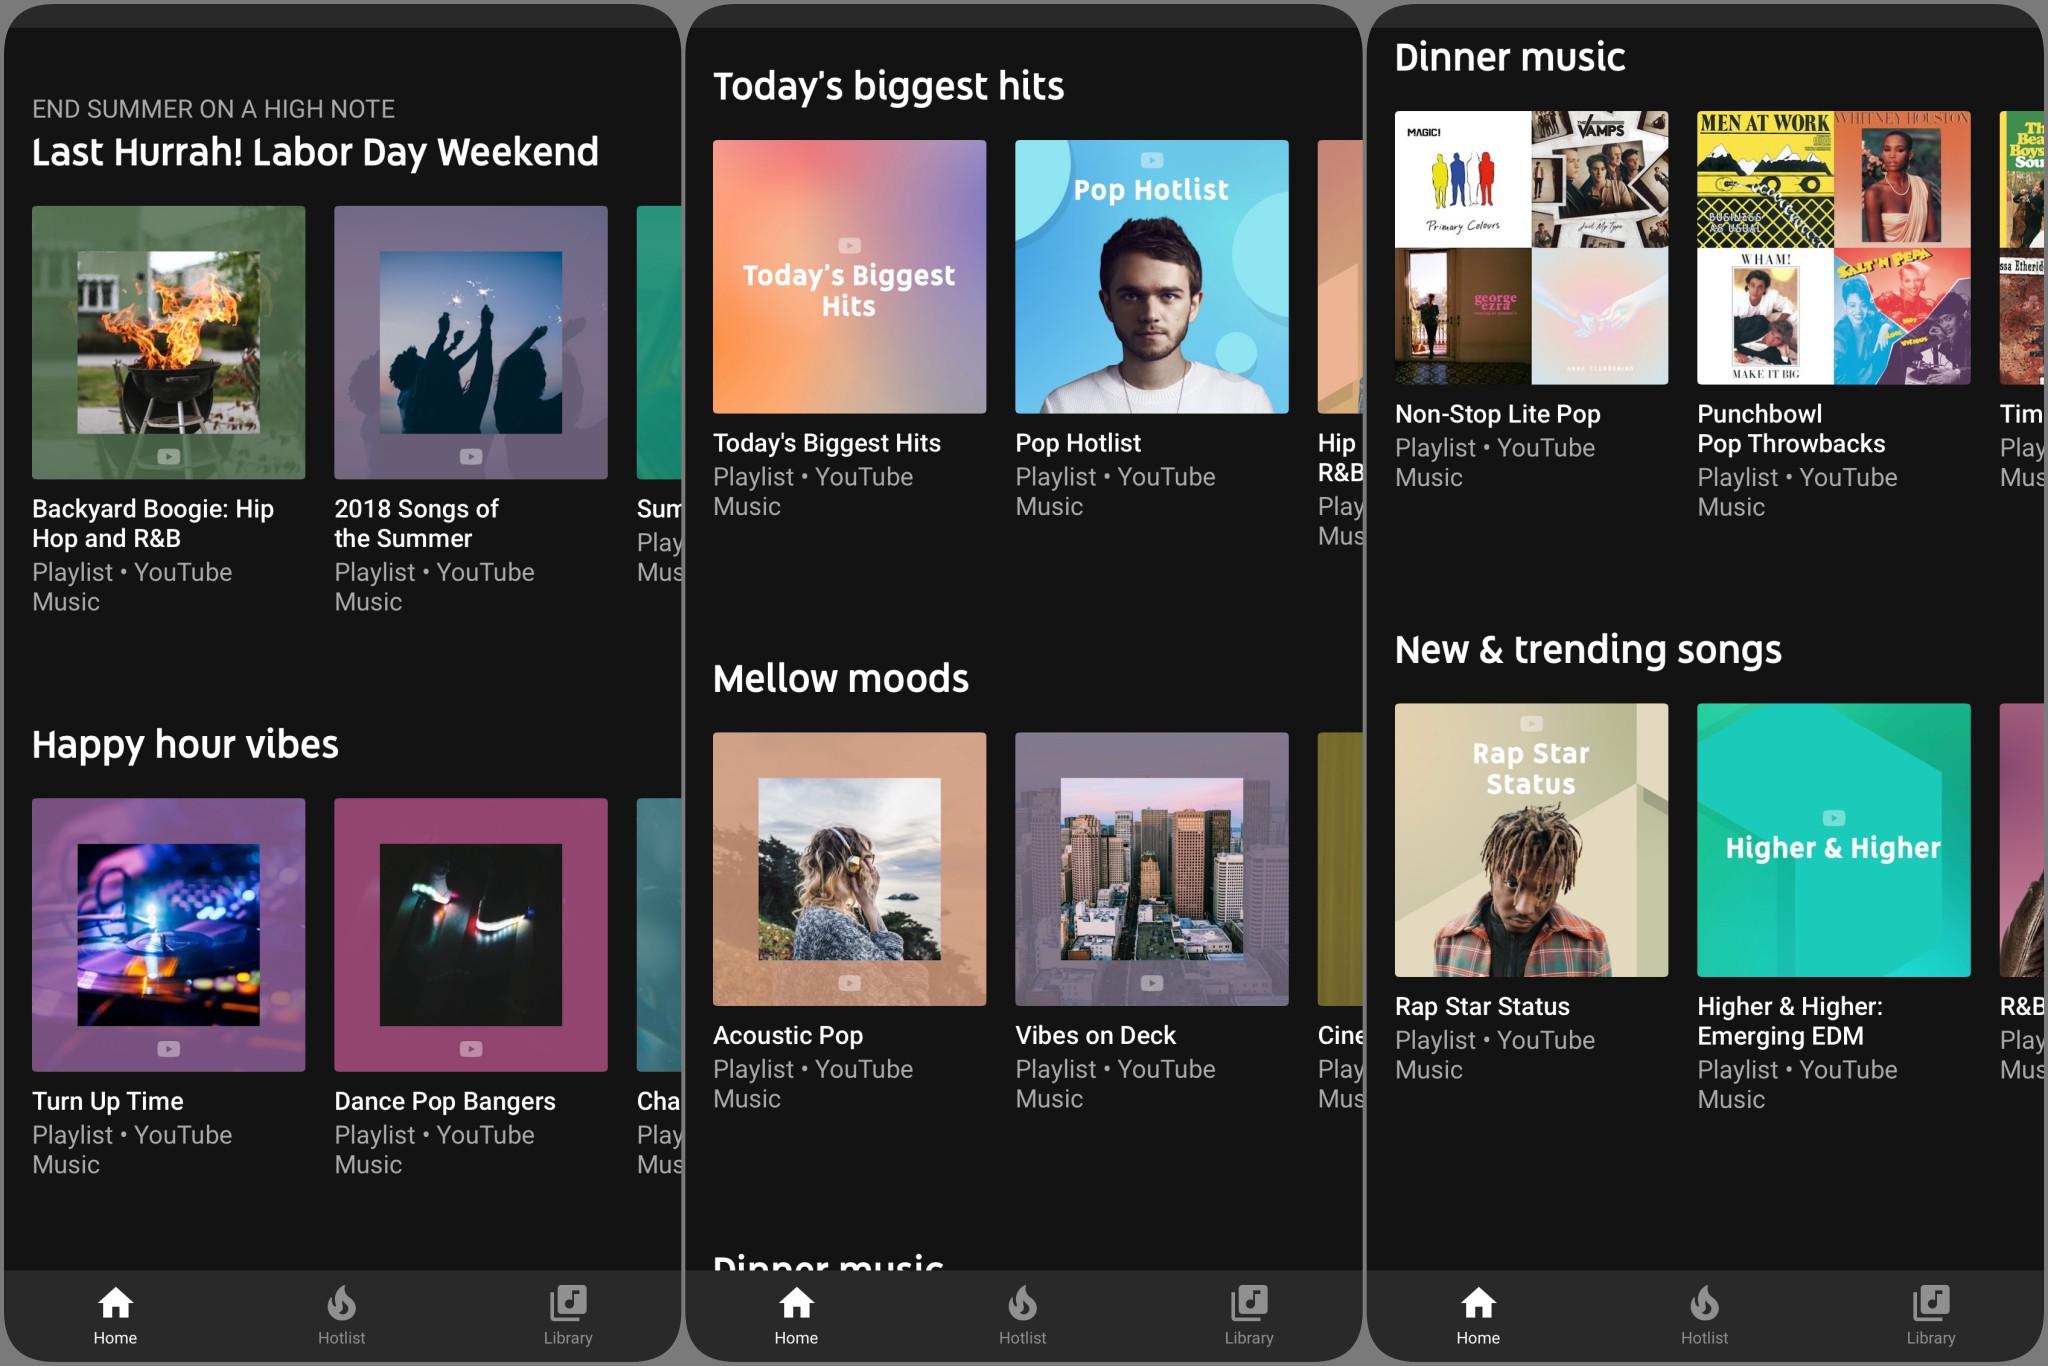
Task: Open Hotlist flame icon in right screen
Action: pos(1704,1303)
